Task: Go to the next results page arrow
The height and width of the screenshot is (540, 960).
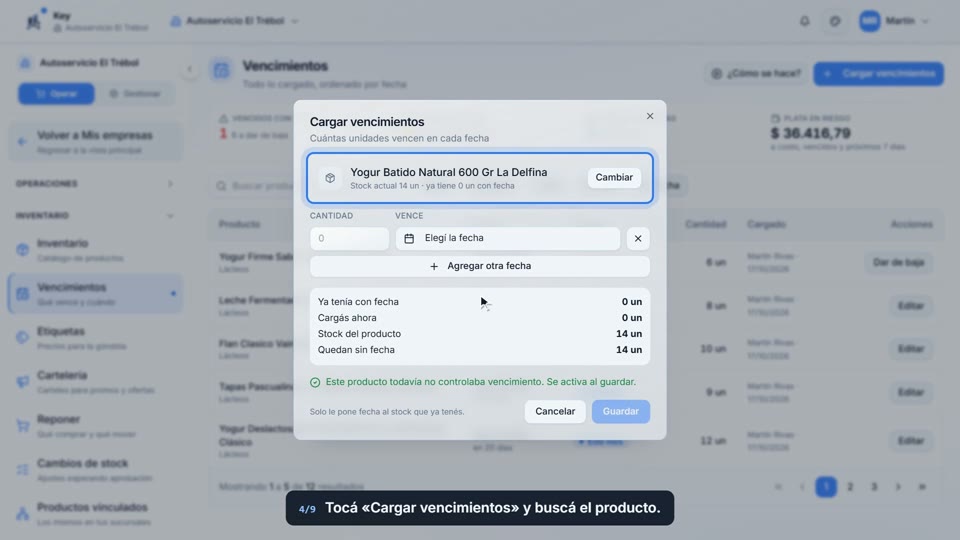Action: point(898,487)
